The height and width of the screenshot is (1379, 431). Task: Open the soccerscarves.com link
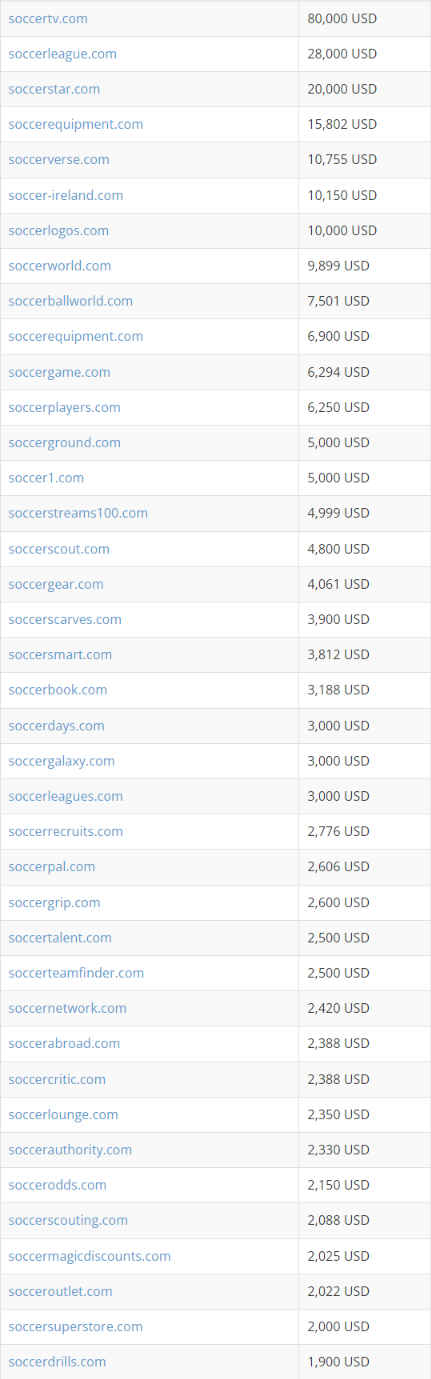[x=65, y=619]
